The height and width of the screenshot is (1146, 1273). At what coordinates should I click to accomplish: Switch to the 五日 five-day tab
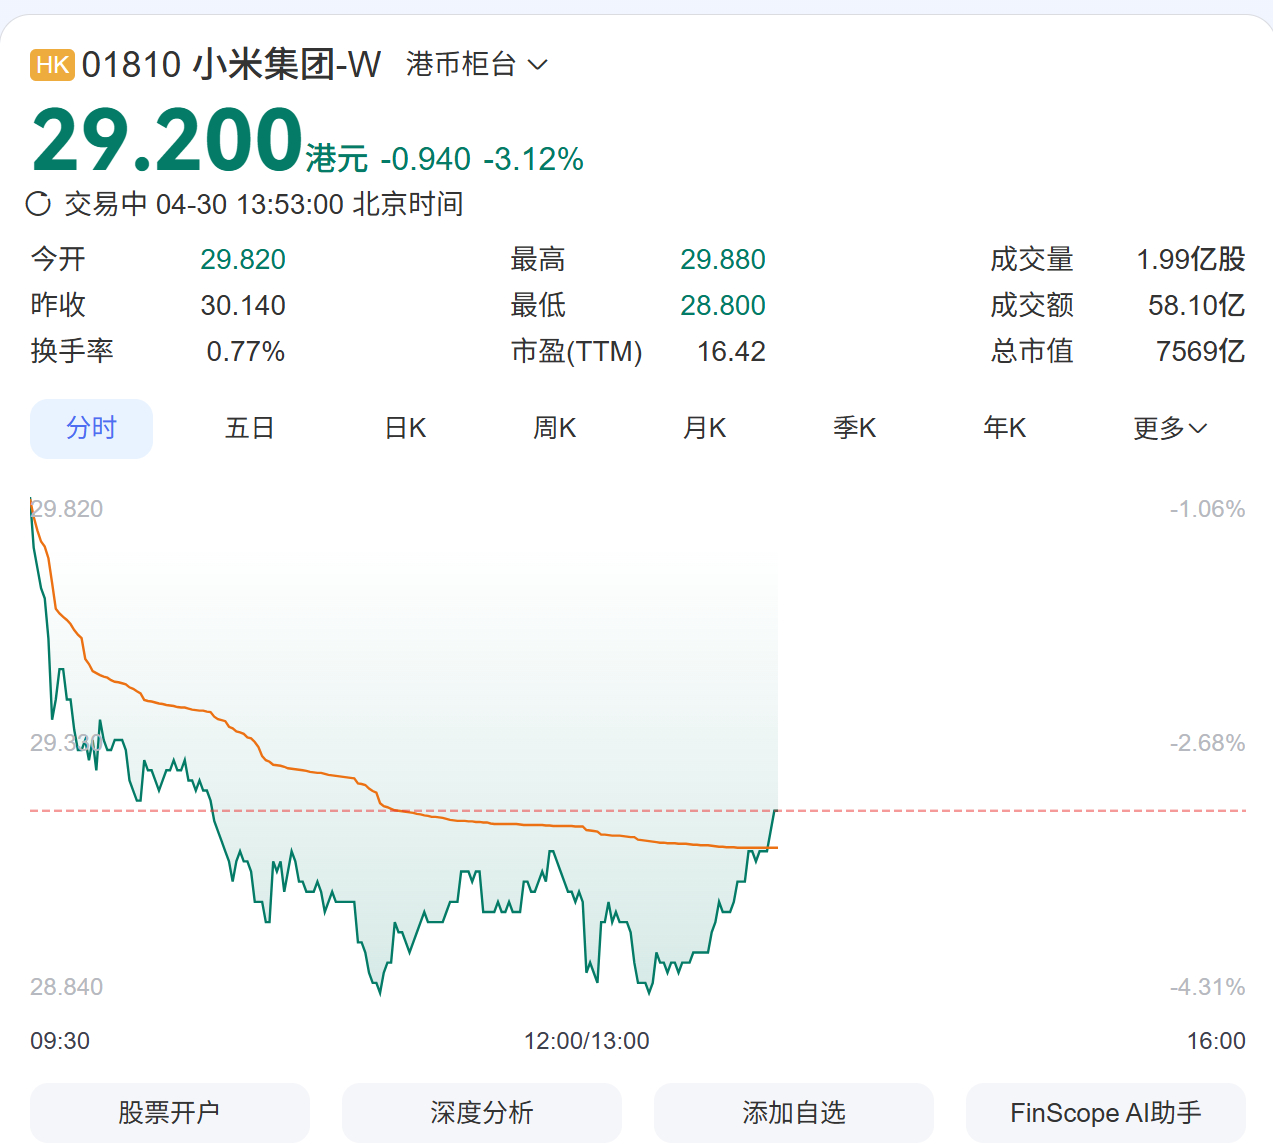[x=249, y=428]
